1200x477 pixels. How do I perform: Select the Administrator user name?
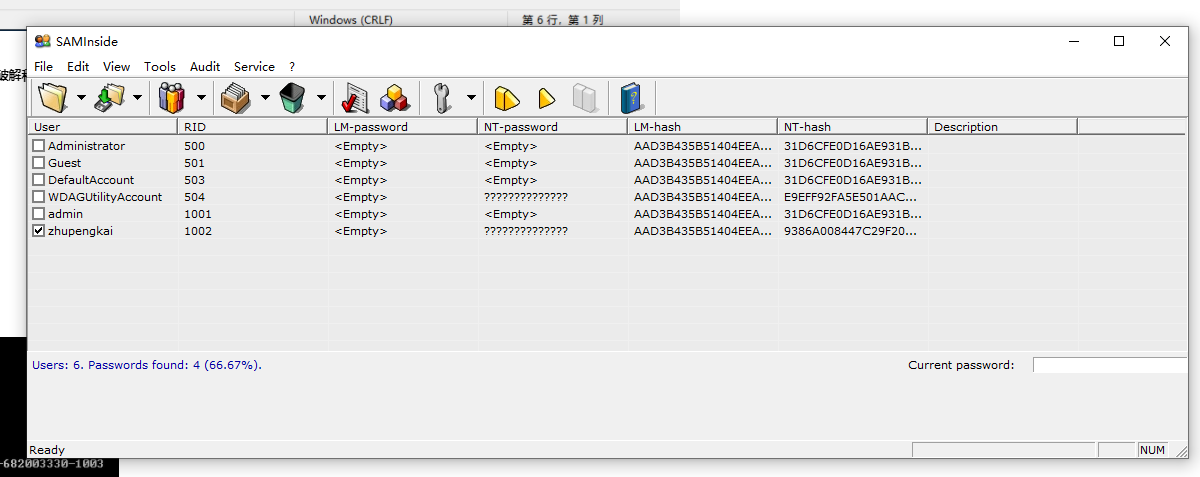(x=86, y=146)
